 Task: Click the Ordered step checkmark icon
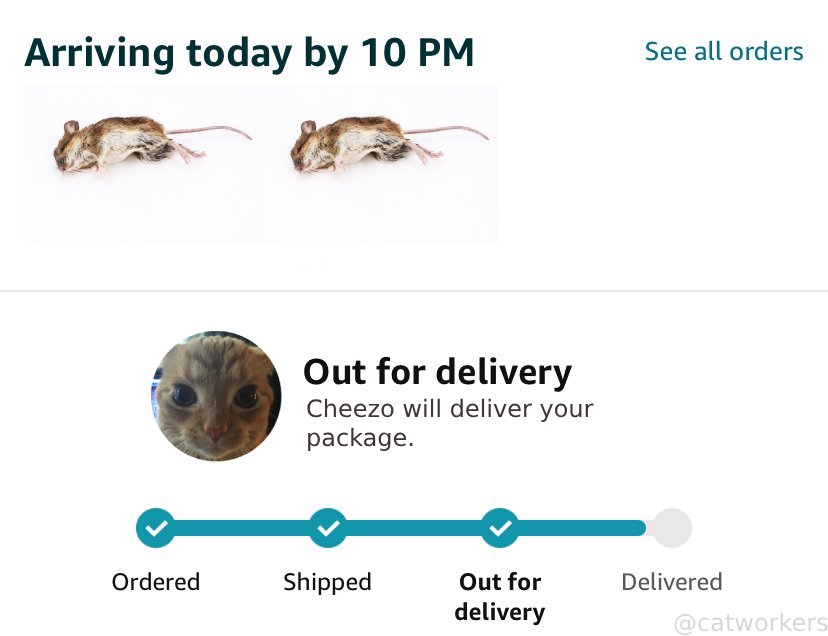[x=155, y=527]
